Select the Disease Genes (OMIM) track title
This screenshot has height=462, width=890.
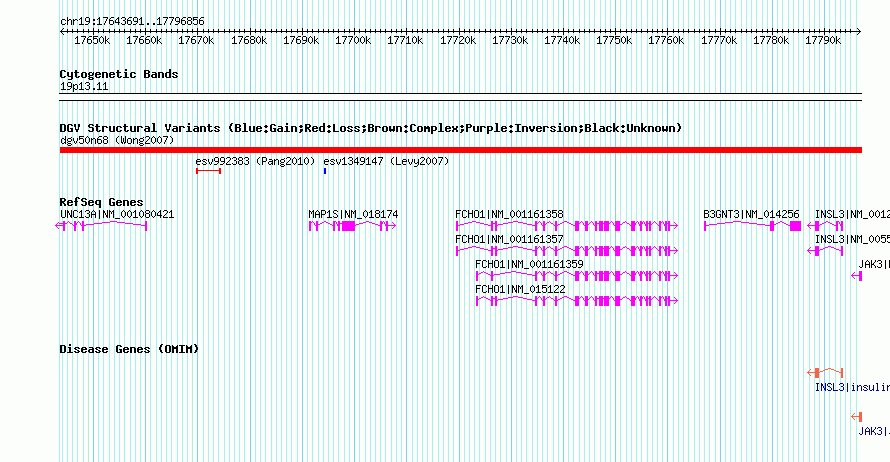pos(129,349)
